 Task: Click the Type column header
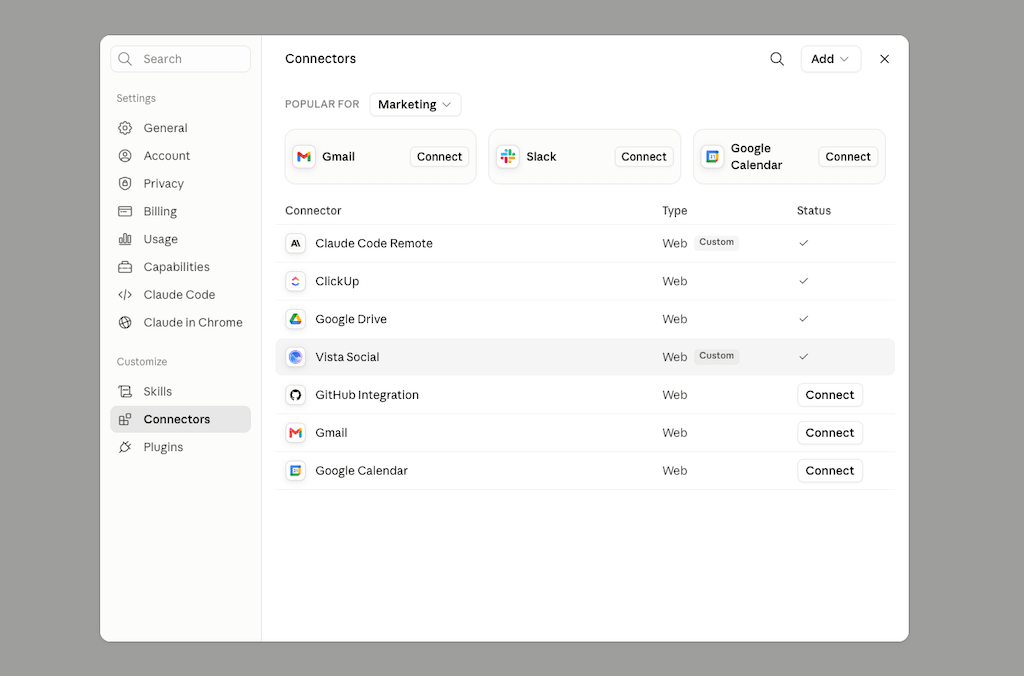pyautogui.click(x=675, y=211)
